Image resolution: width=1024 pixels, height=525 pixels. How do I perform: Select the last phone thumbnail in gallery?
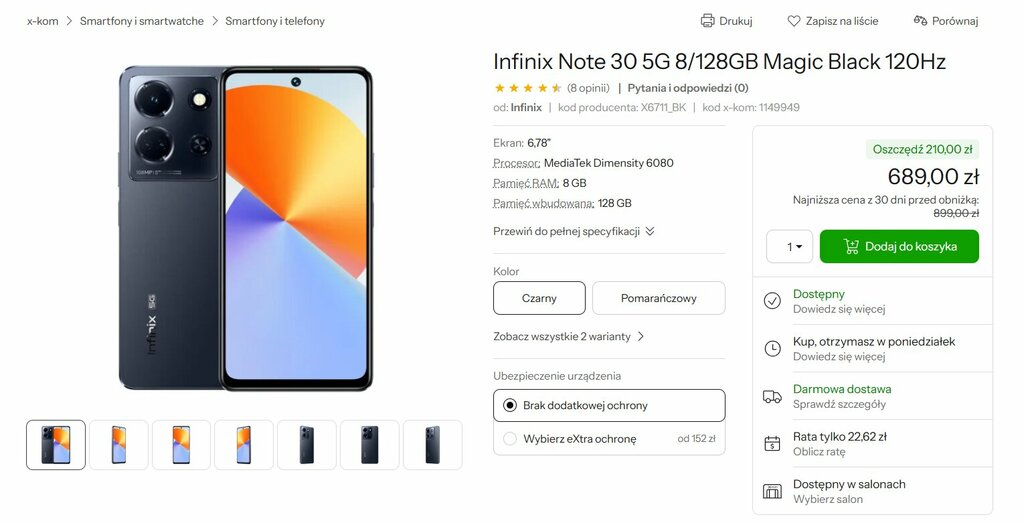click(x=432, y=445)
